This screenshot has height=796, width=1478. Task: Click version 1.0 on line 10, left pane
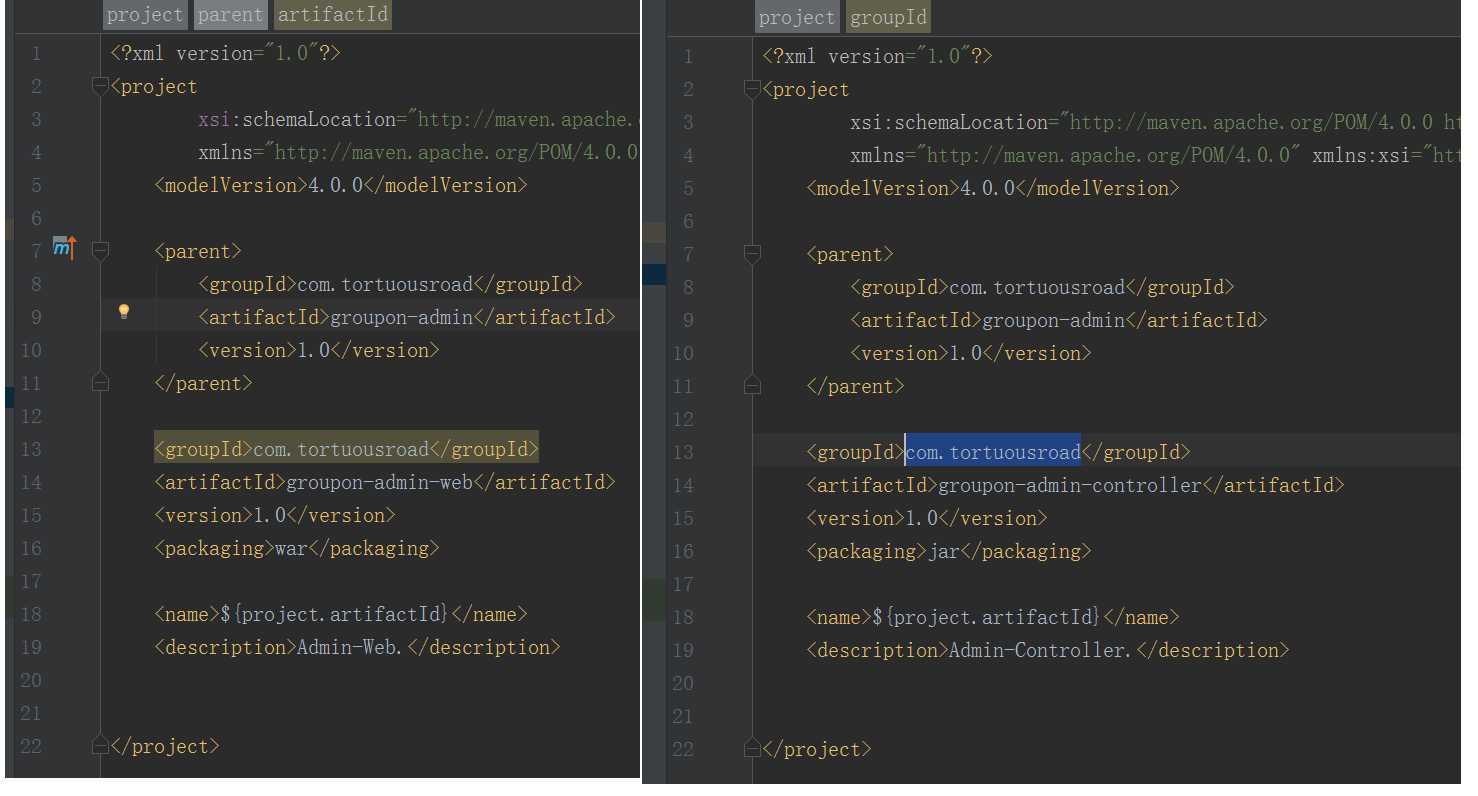319,350
